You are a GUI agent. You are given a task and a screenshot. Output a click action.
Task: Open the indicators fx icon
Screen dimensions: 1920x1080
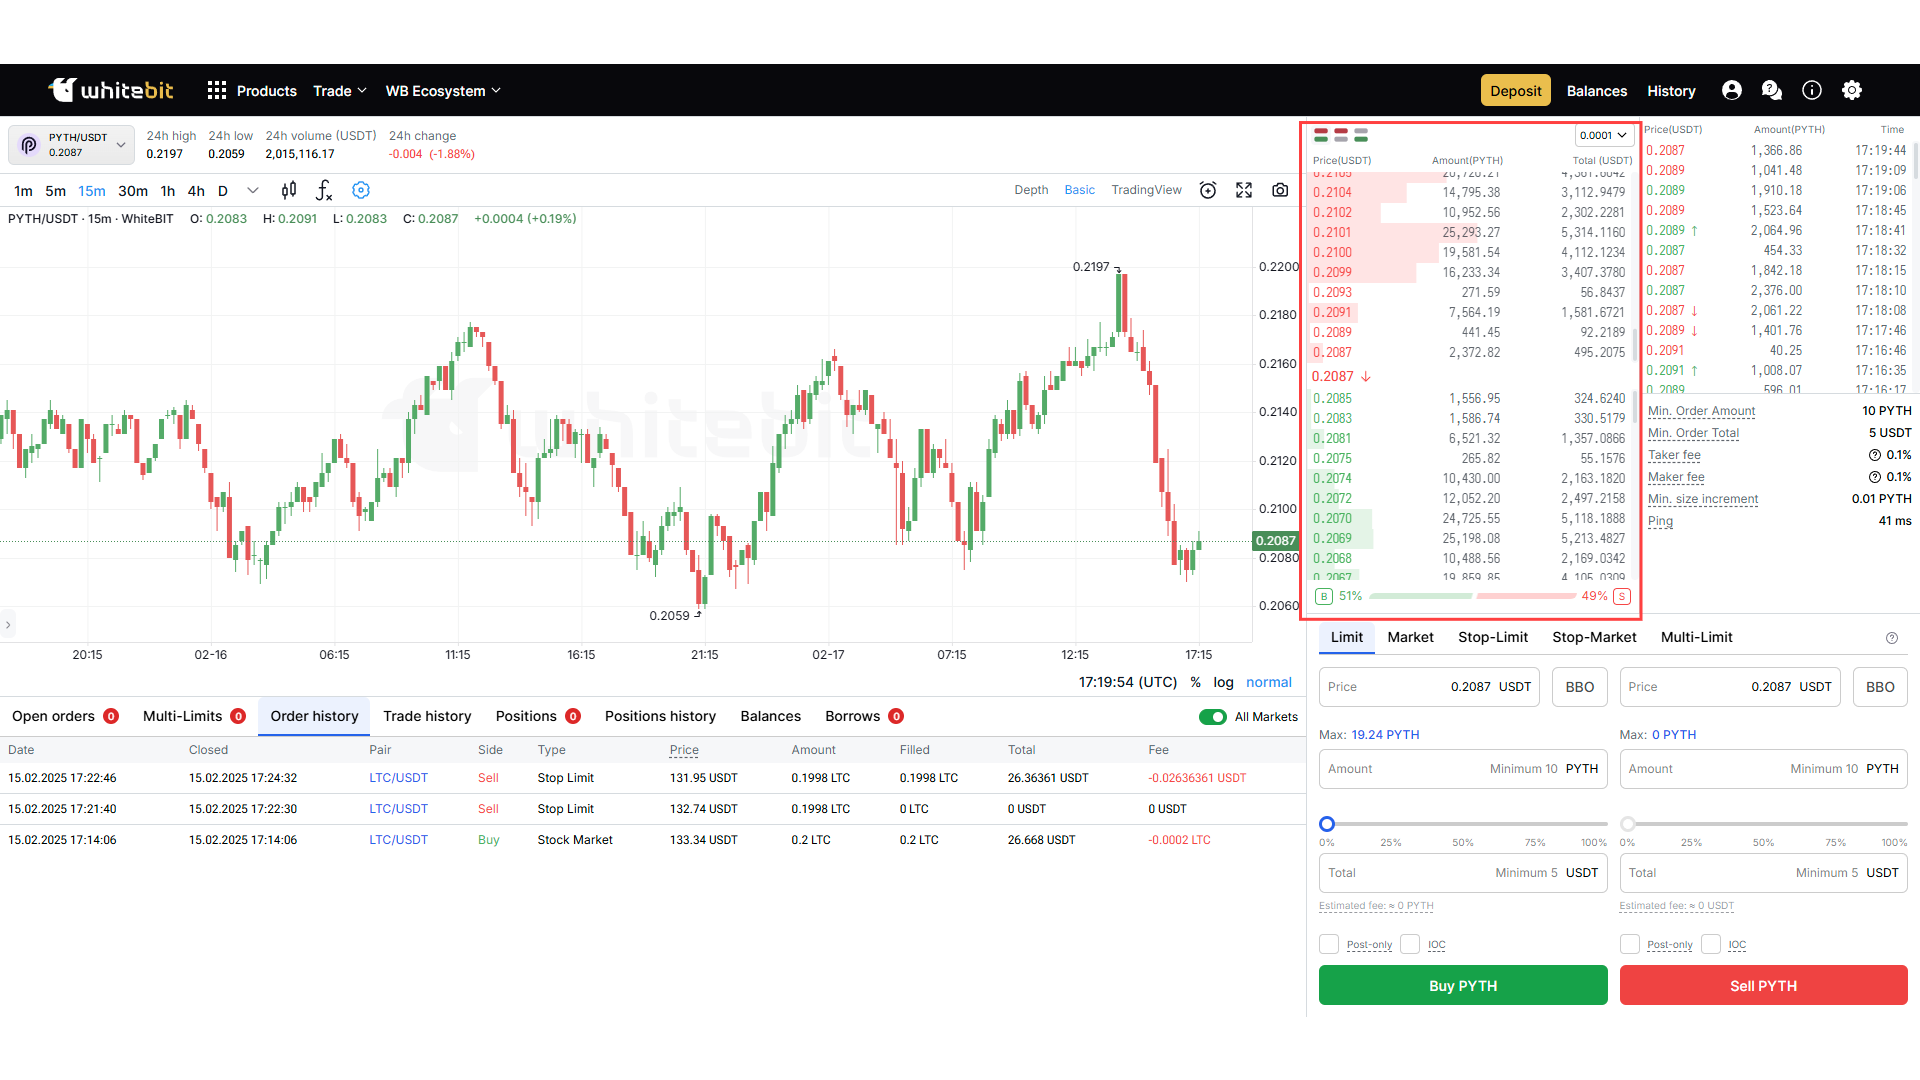[x=324, y=190]
